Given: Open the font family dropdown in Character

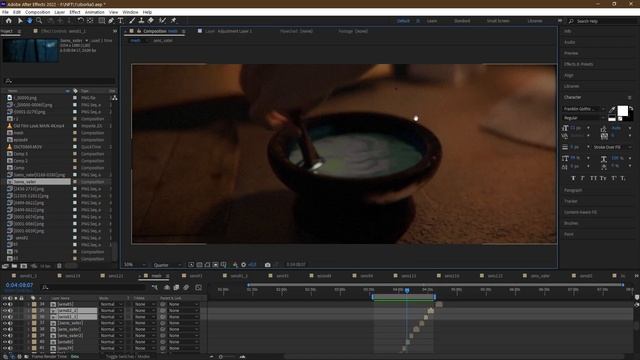Looking at the screenshot, I should tap(584, 109).
